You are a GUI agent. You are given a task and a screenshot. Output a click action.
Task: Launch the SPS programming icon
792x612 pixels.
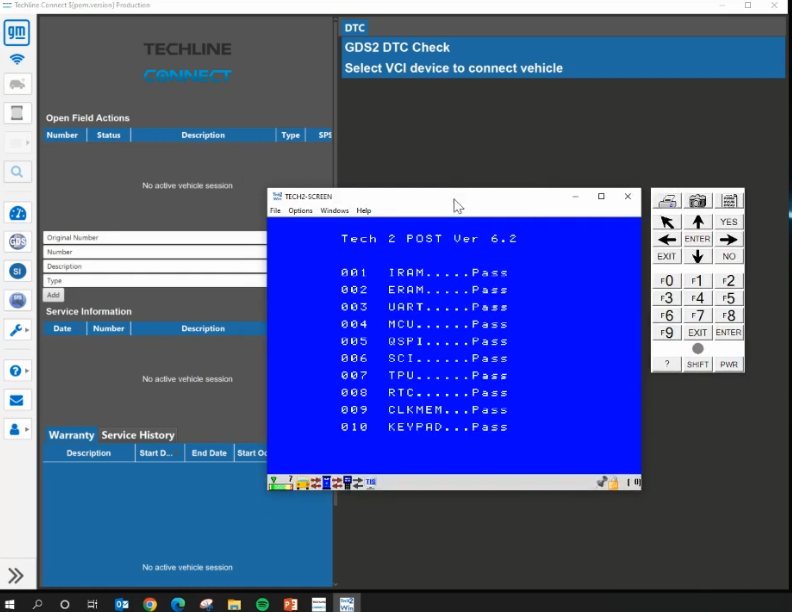pos(17,300)
